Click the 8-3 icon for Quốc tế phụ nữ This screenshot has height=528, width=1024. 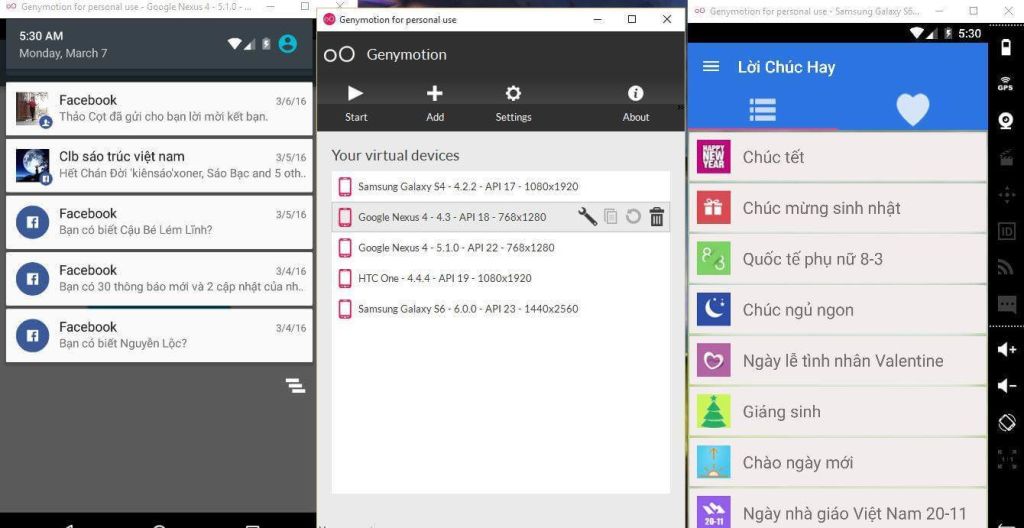(x=713, y=259)
